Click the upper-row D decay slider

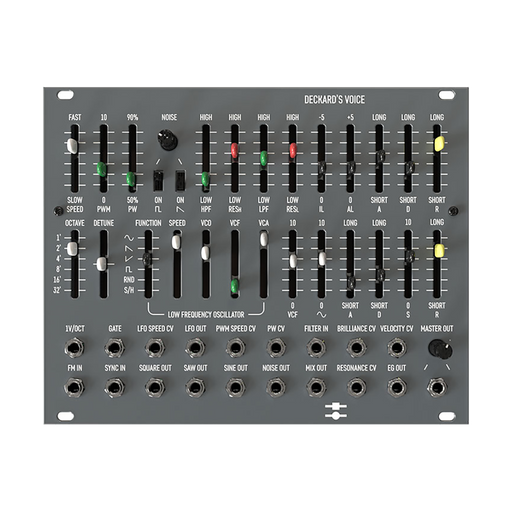[409, 168]
